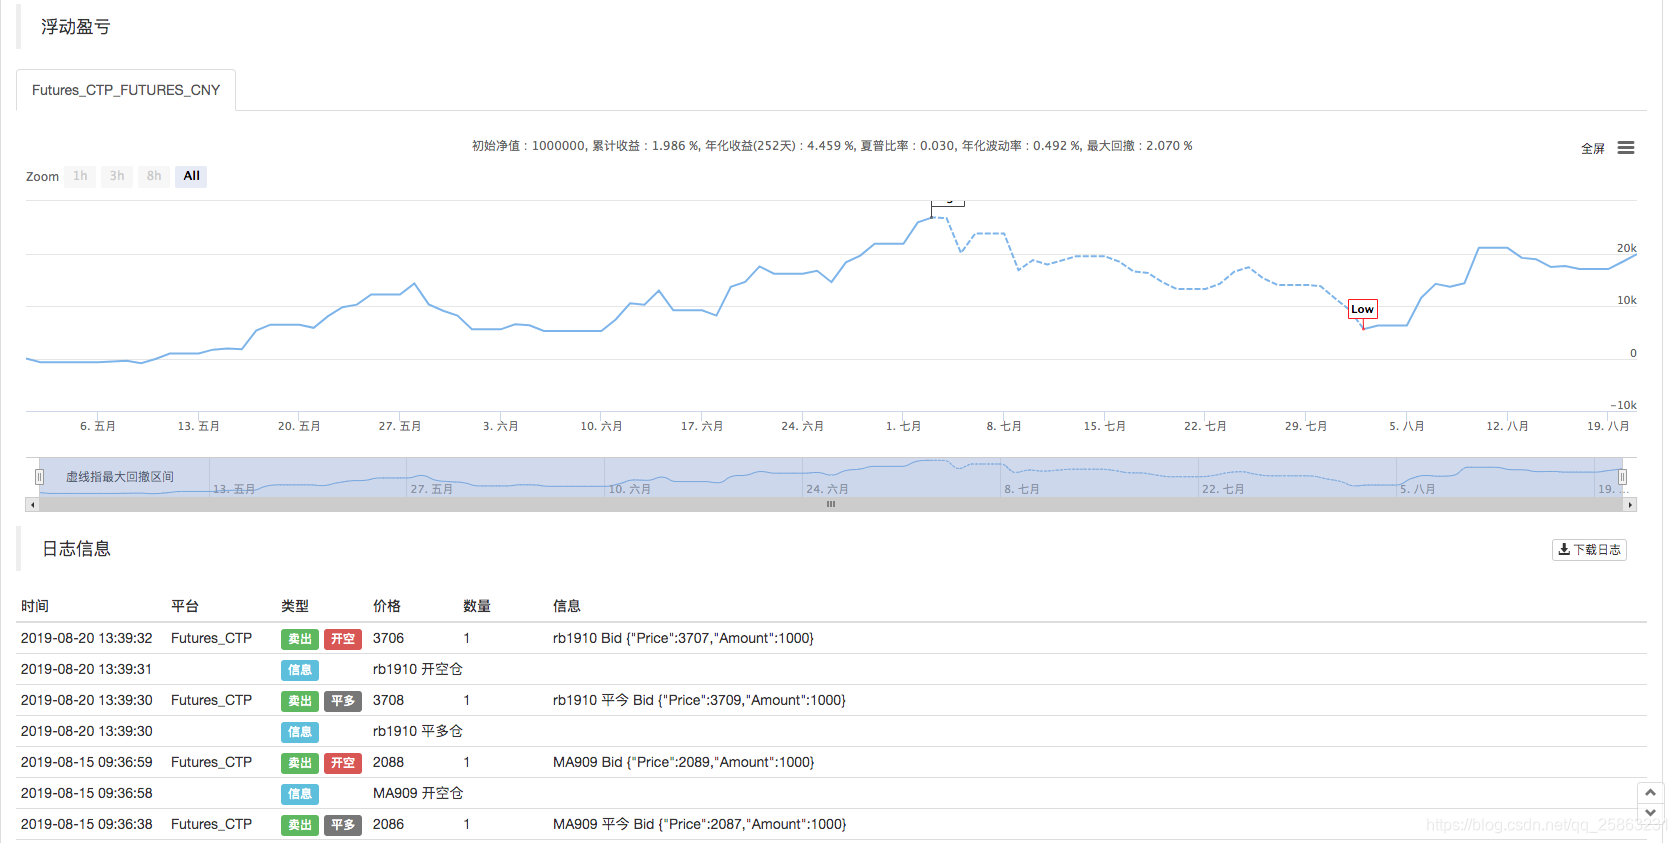Screen dimensions: 1677x843
Task: Click text rb1910 开空仓
Action: 418,669
